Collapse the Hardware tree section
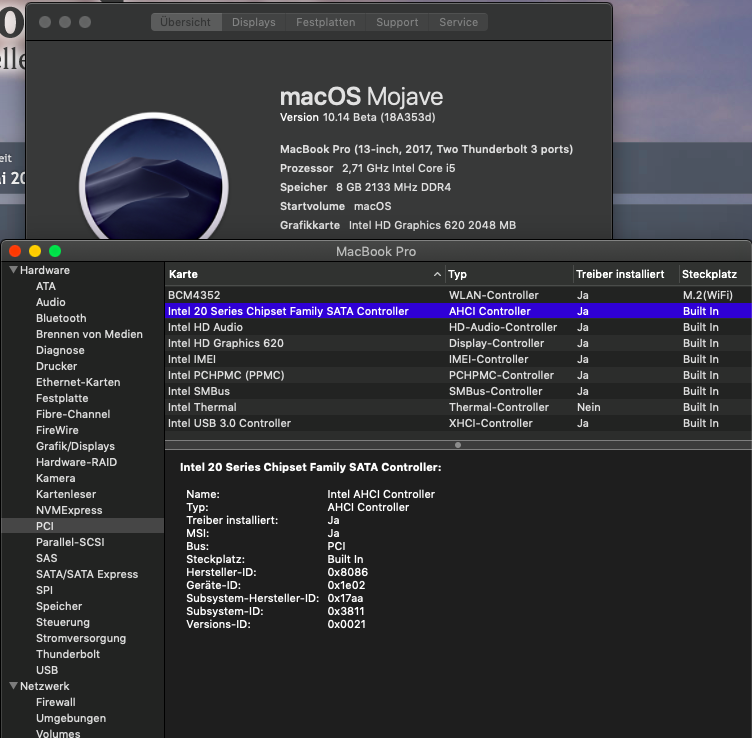Image resolution: width=752 pixels, height=738 pixels. [x=13, y=271]
